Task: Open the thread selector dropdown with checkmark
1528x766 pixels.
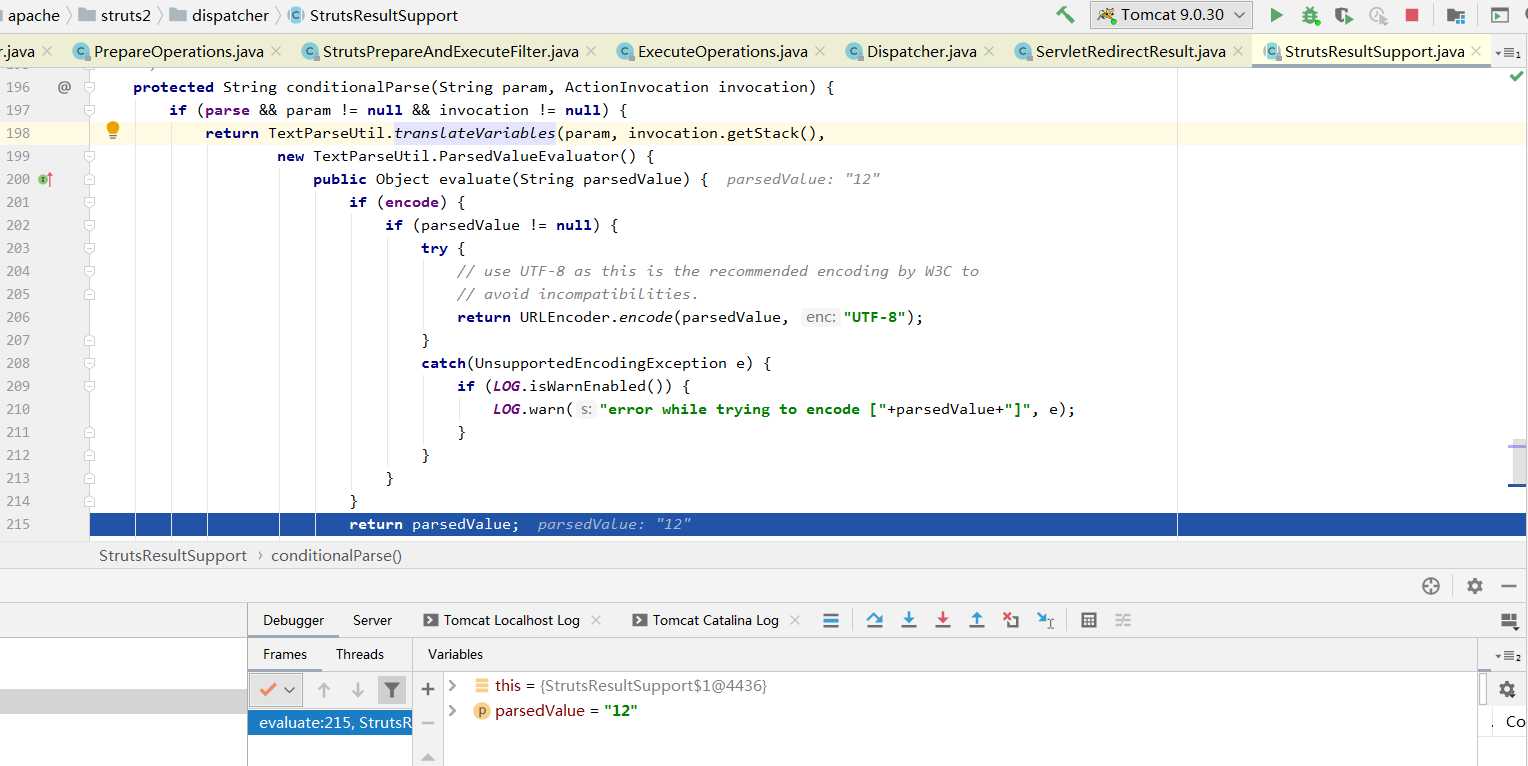Action: [278, 689]
